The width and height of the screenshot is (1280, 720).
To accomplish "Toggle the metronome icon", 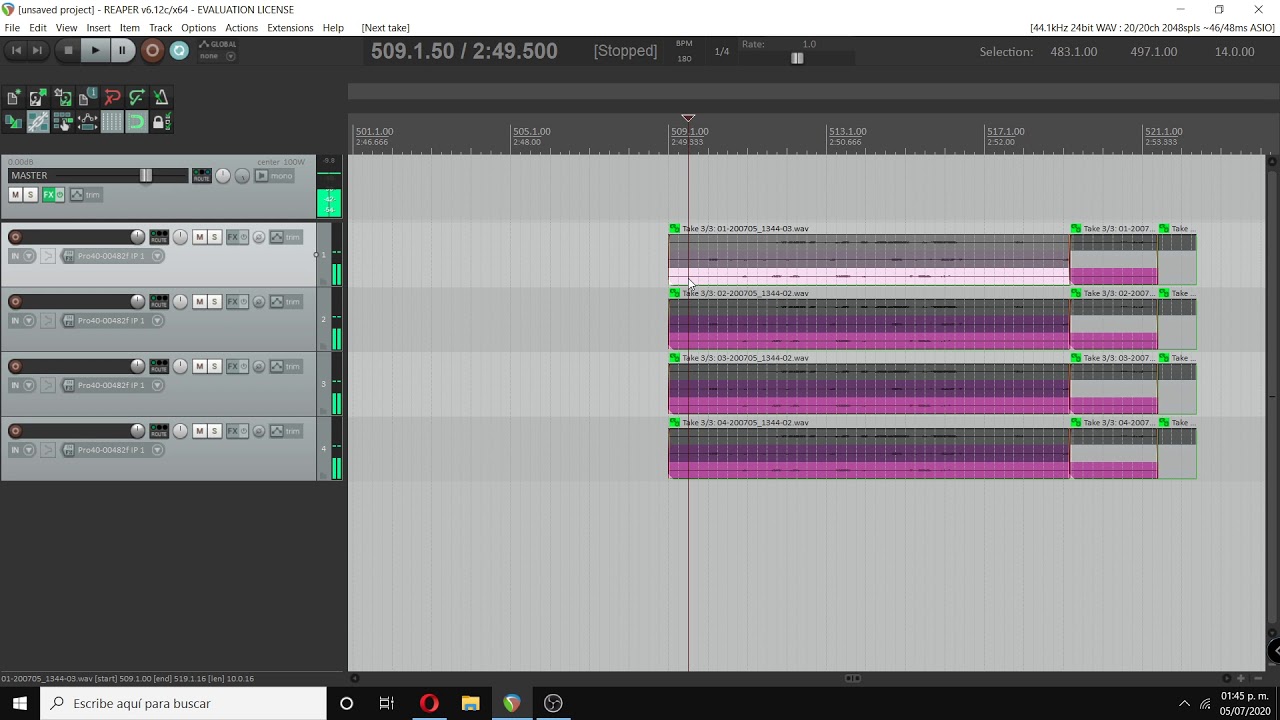I will [161, 98].
